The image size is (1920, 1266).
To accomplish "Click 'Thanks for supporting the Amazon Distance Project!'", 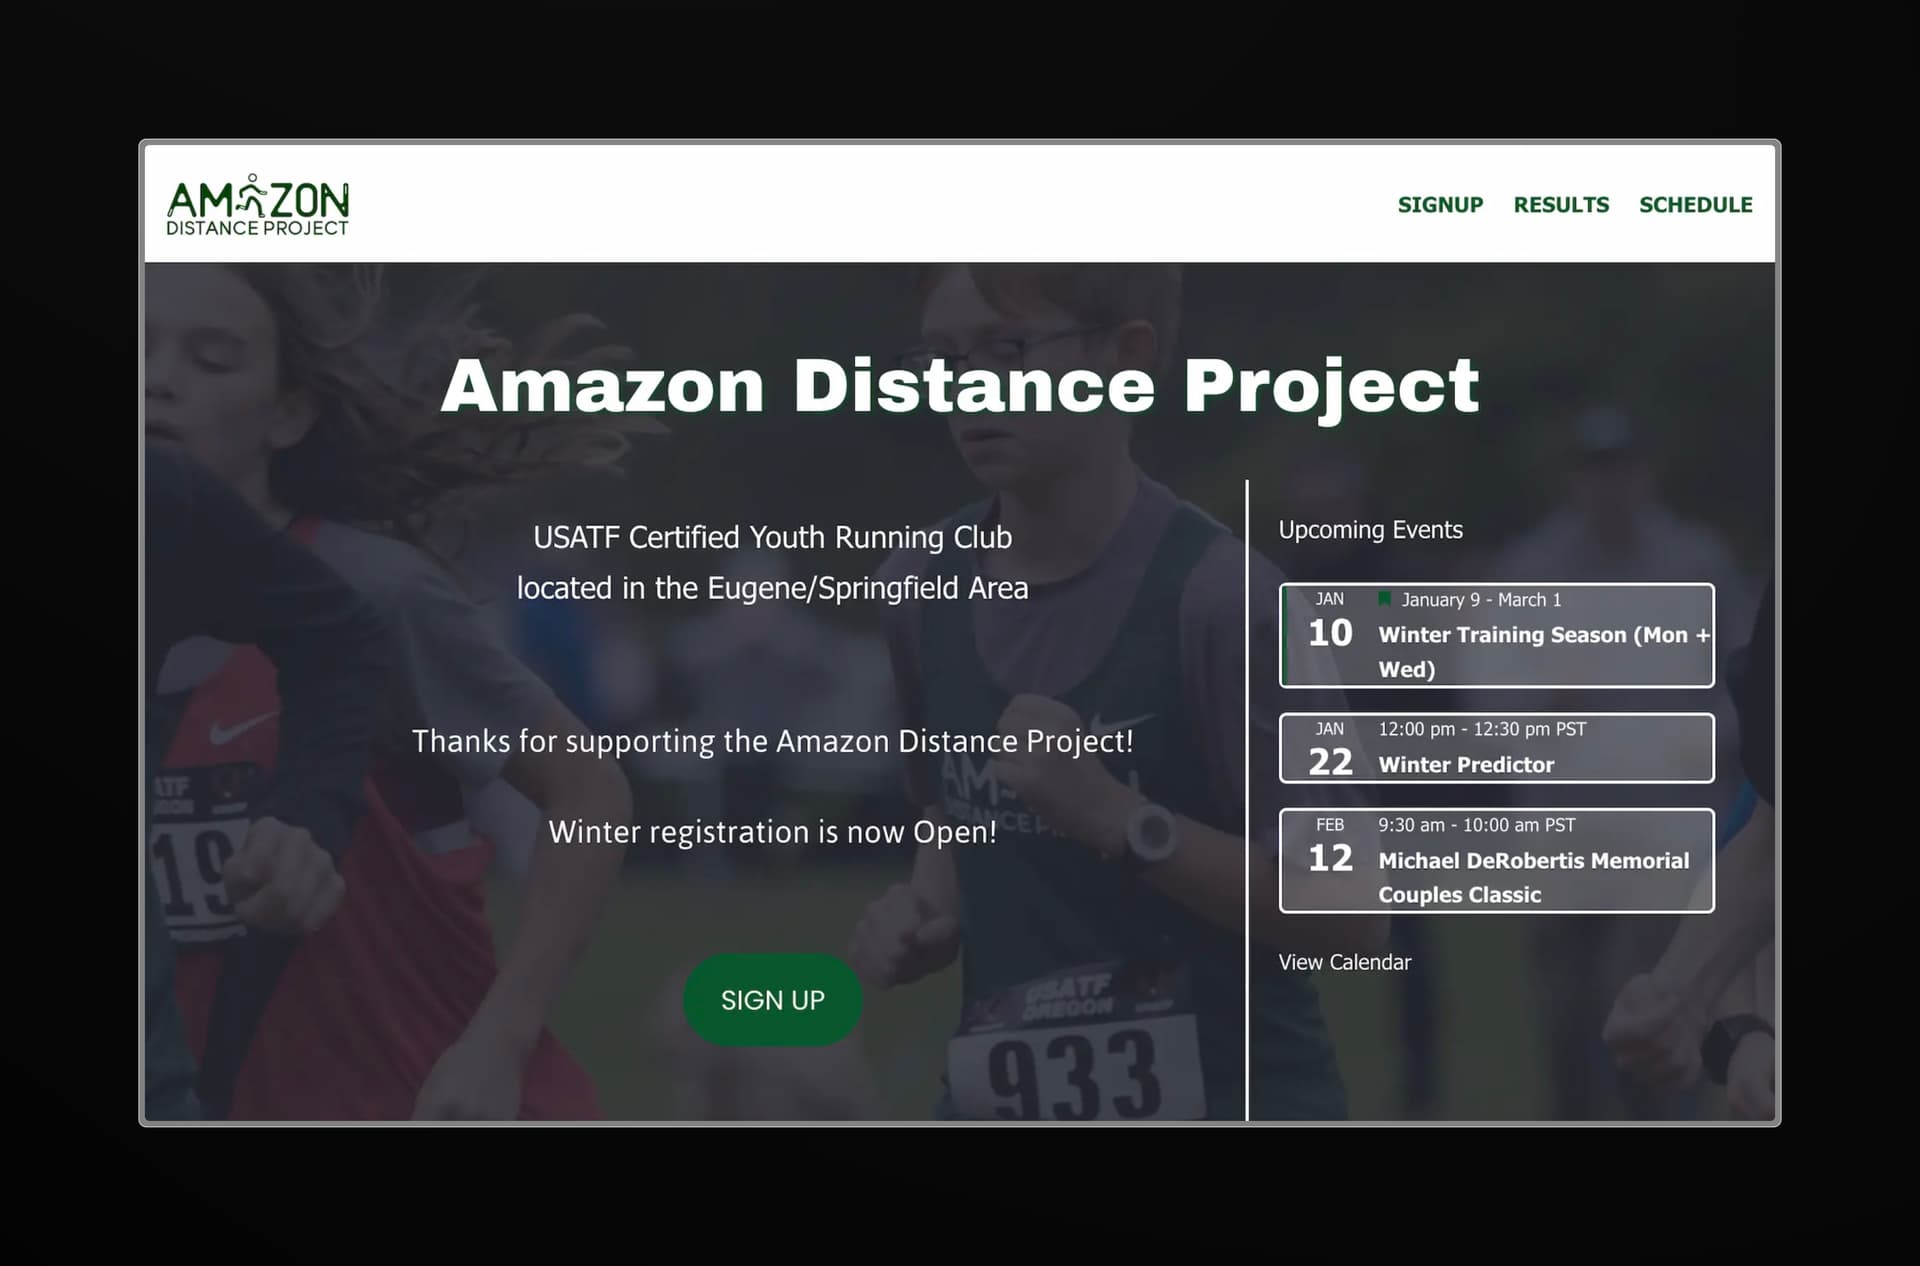I will coord(772,741).
